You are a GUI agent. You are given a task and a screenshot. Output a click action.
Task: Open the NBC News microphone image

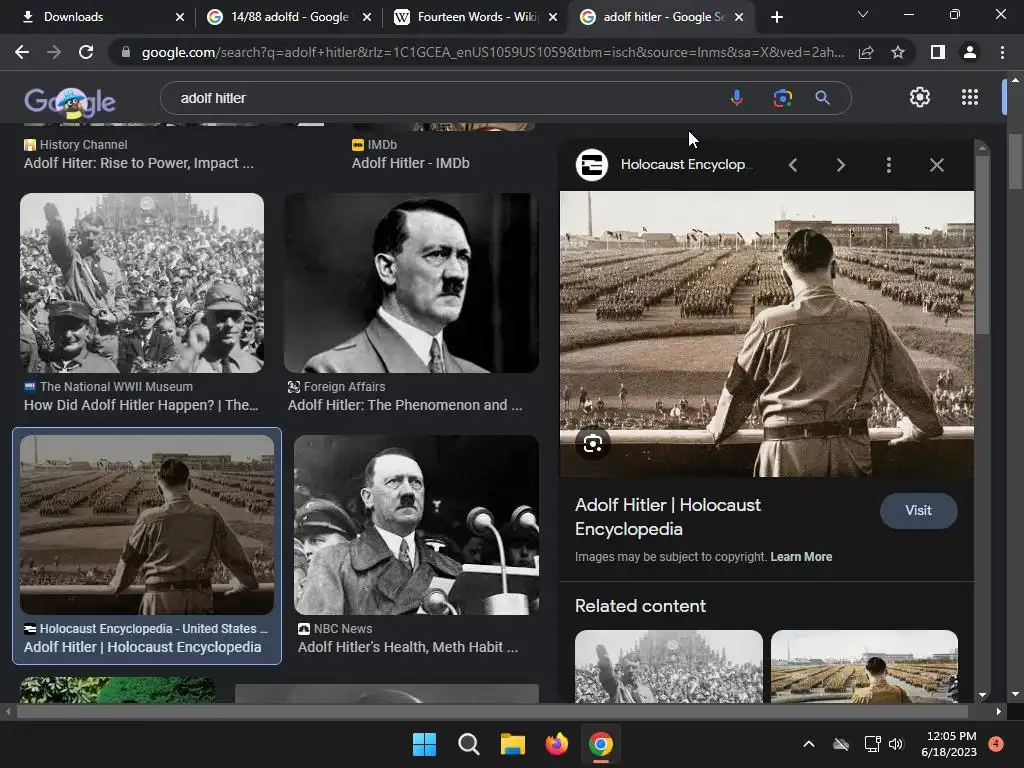[417, 525]
